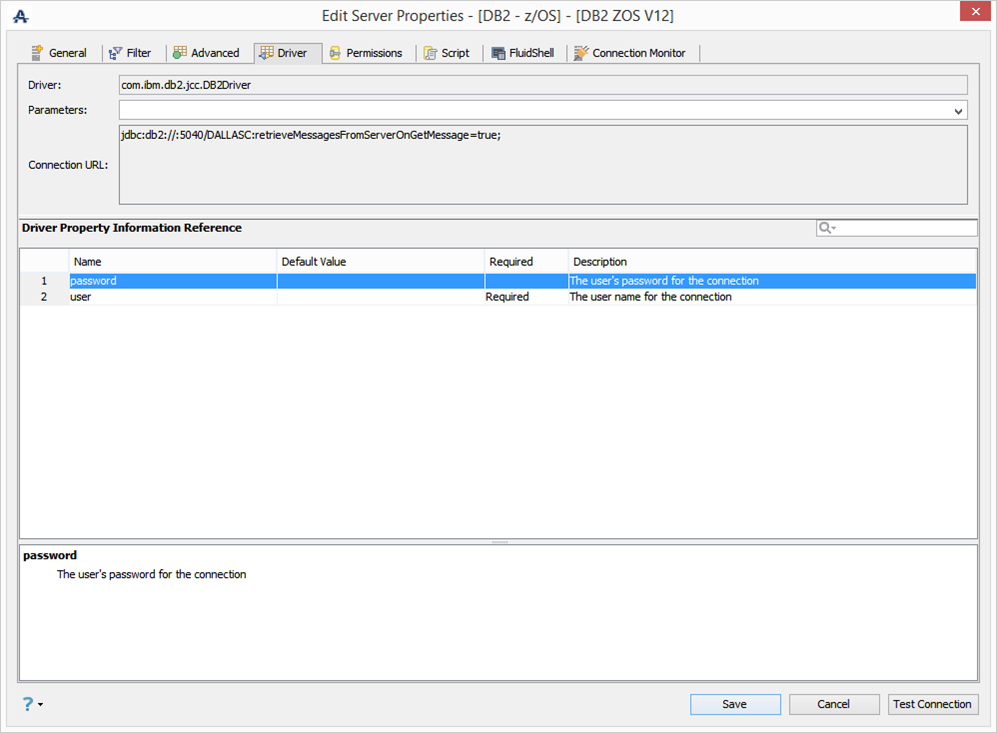Click the Advanced tab grid icon

(180, 53)
